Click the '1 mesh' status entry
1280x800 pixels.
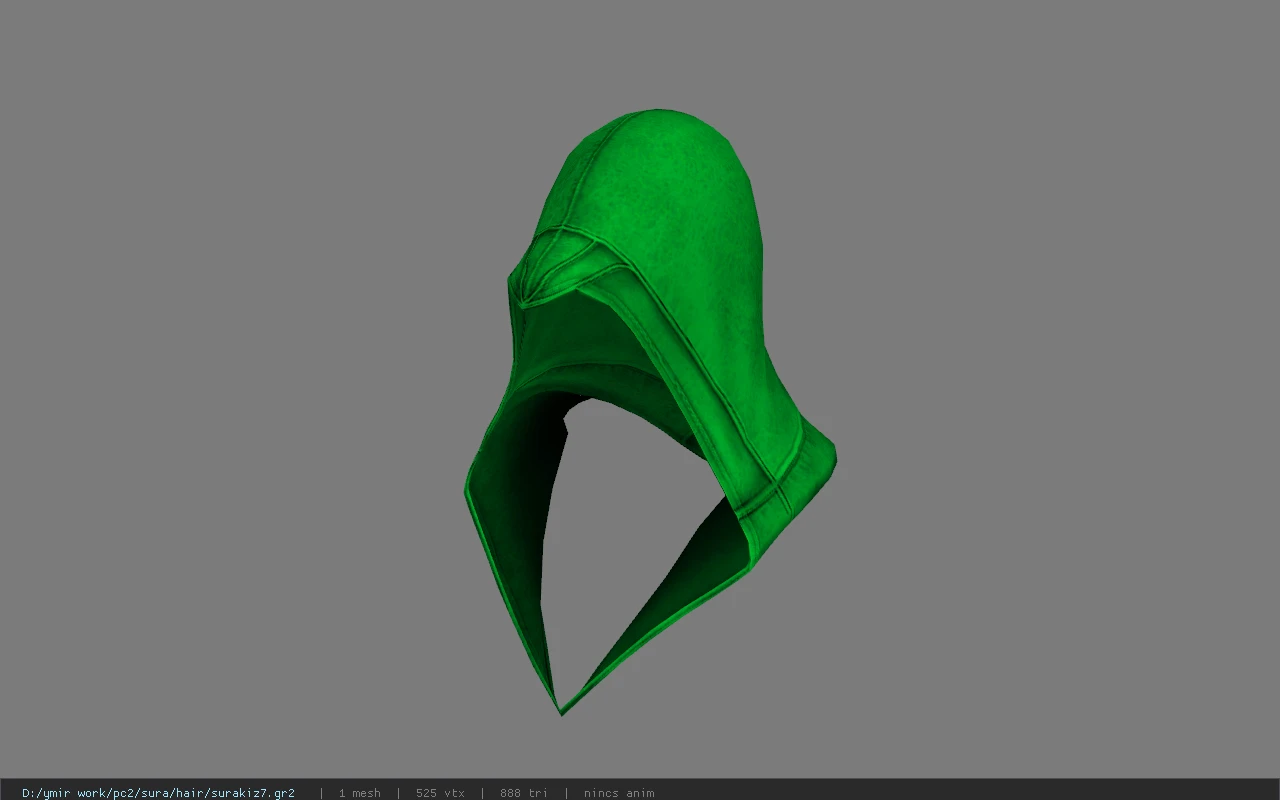coord(359,793)
